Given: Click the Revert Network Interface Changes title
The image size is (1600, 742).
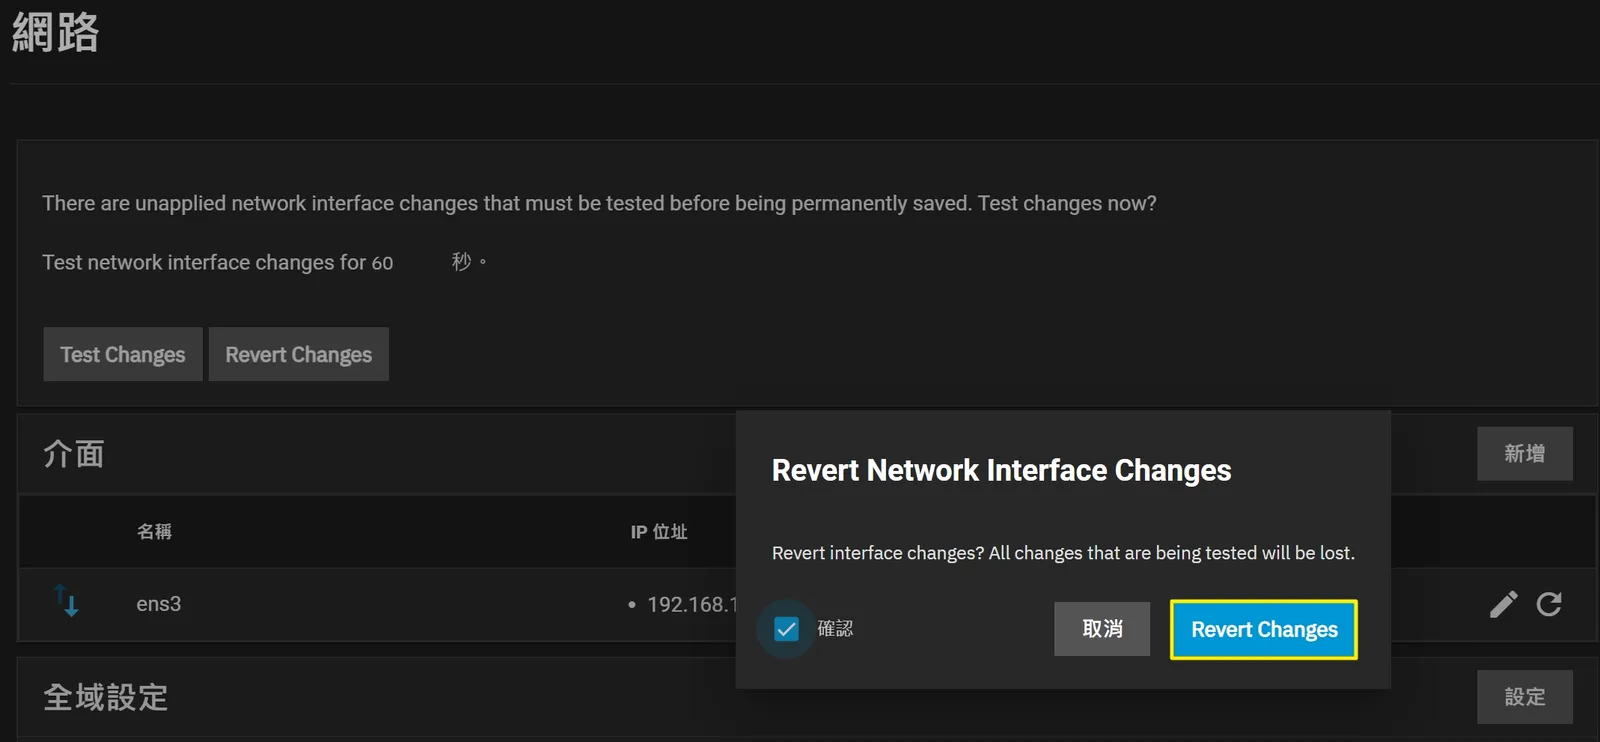Looking at the screenshot, I should (1001, 470).
